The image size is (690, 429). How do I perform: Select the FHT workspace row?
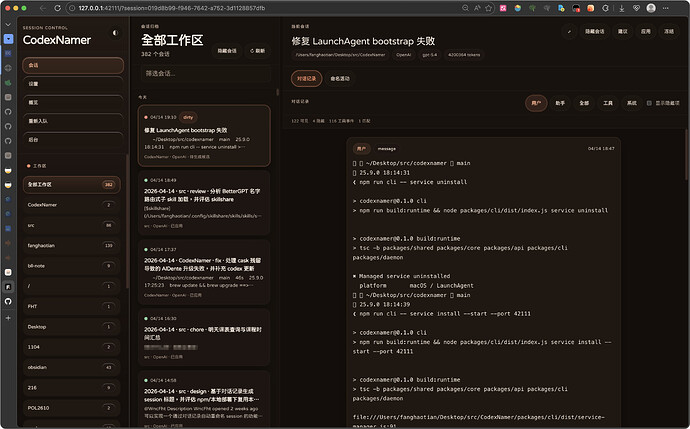[x=71, y=306]
